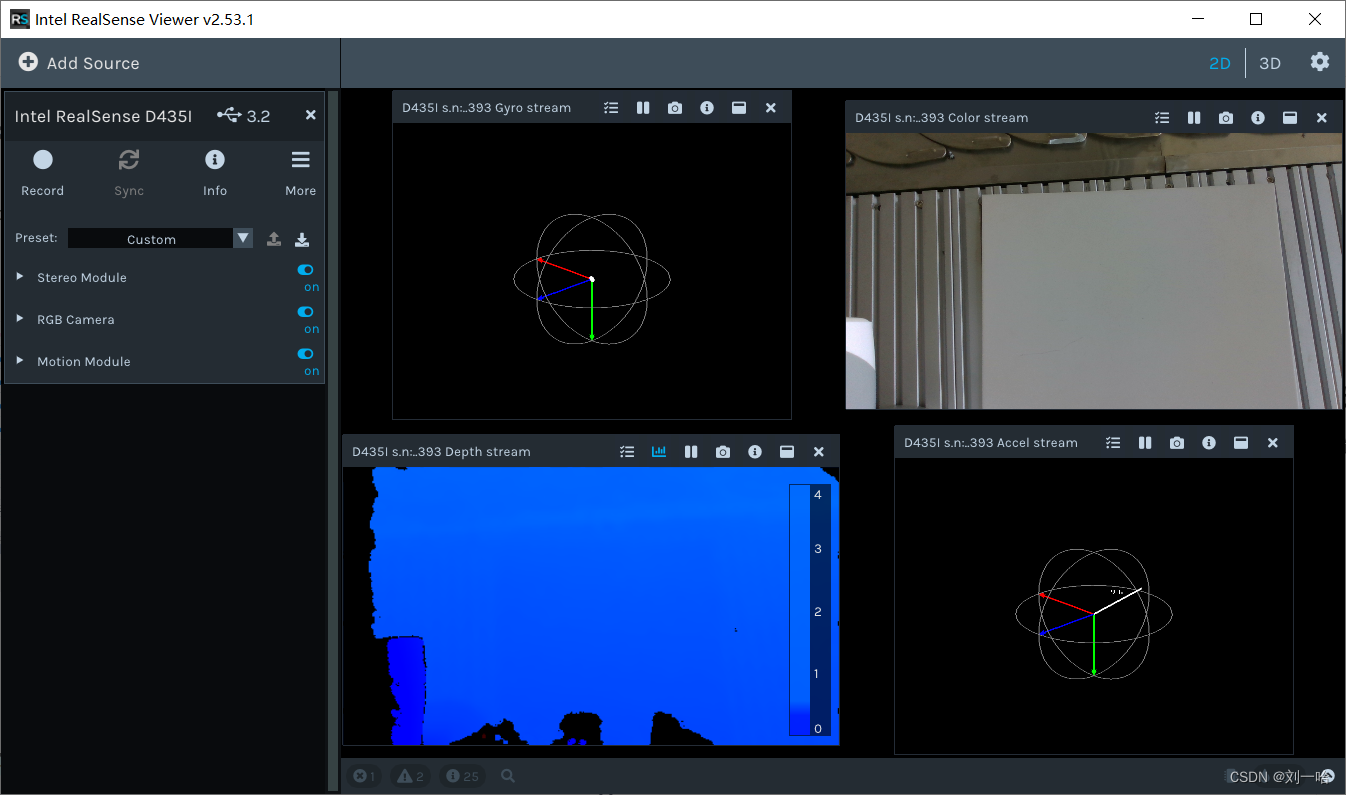Show info notifications count 25

click(x=462, y=776)
